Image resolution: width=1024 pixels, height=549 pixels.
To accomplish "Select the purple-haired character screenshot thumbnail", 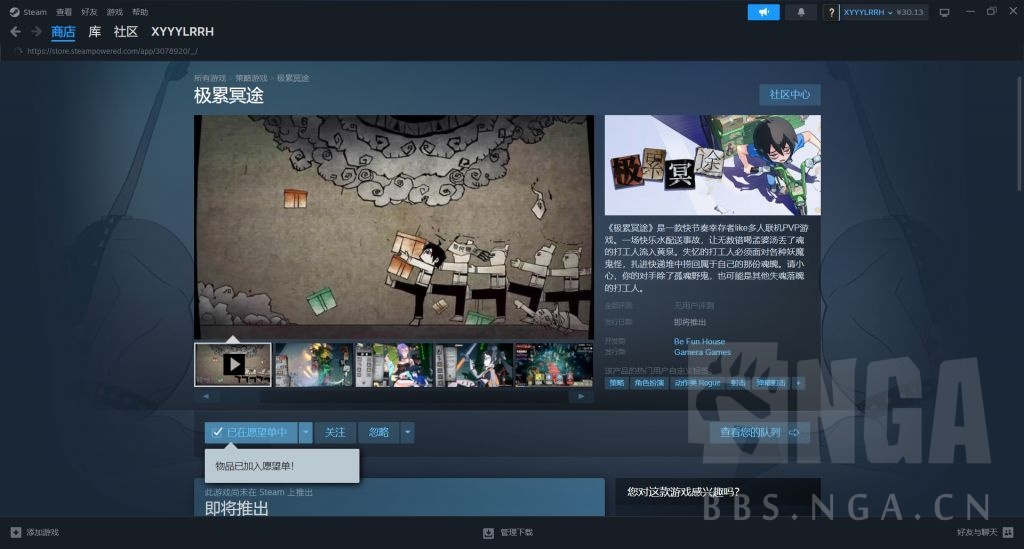I will pyautogui.click(x=394, y=364).
